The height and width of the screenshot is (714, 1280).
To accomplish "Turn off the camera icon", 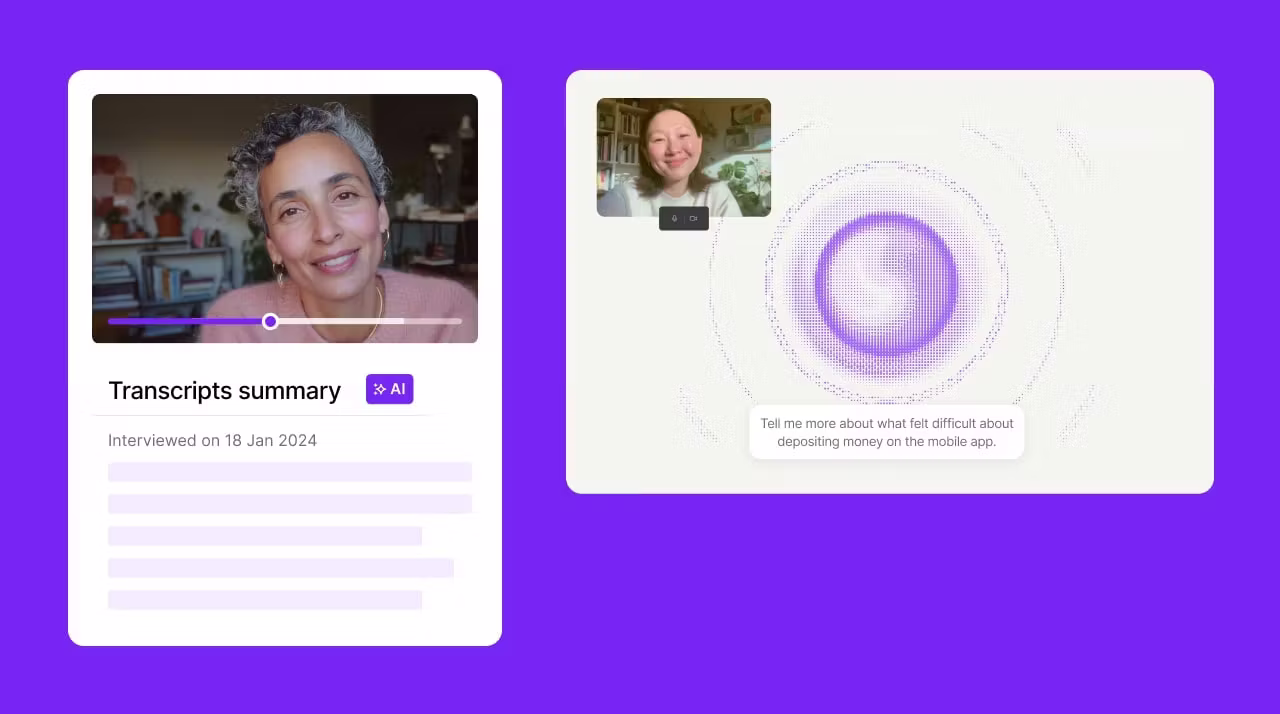I will tap(694, 218).
